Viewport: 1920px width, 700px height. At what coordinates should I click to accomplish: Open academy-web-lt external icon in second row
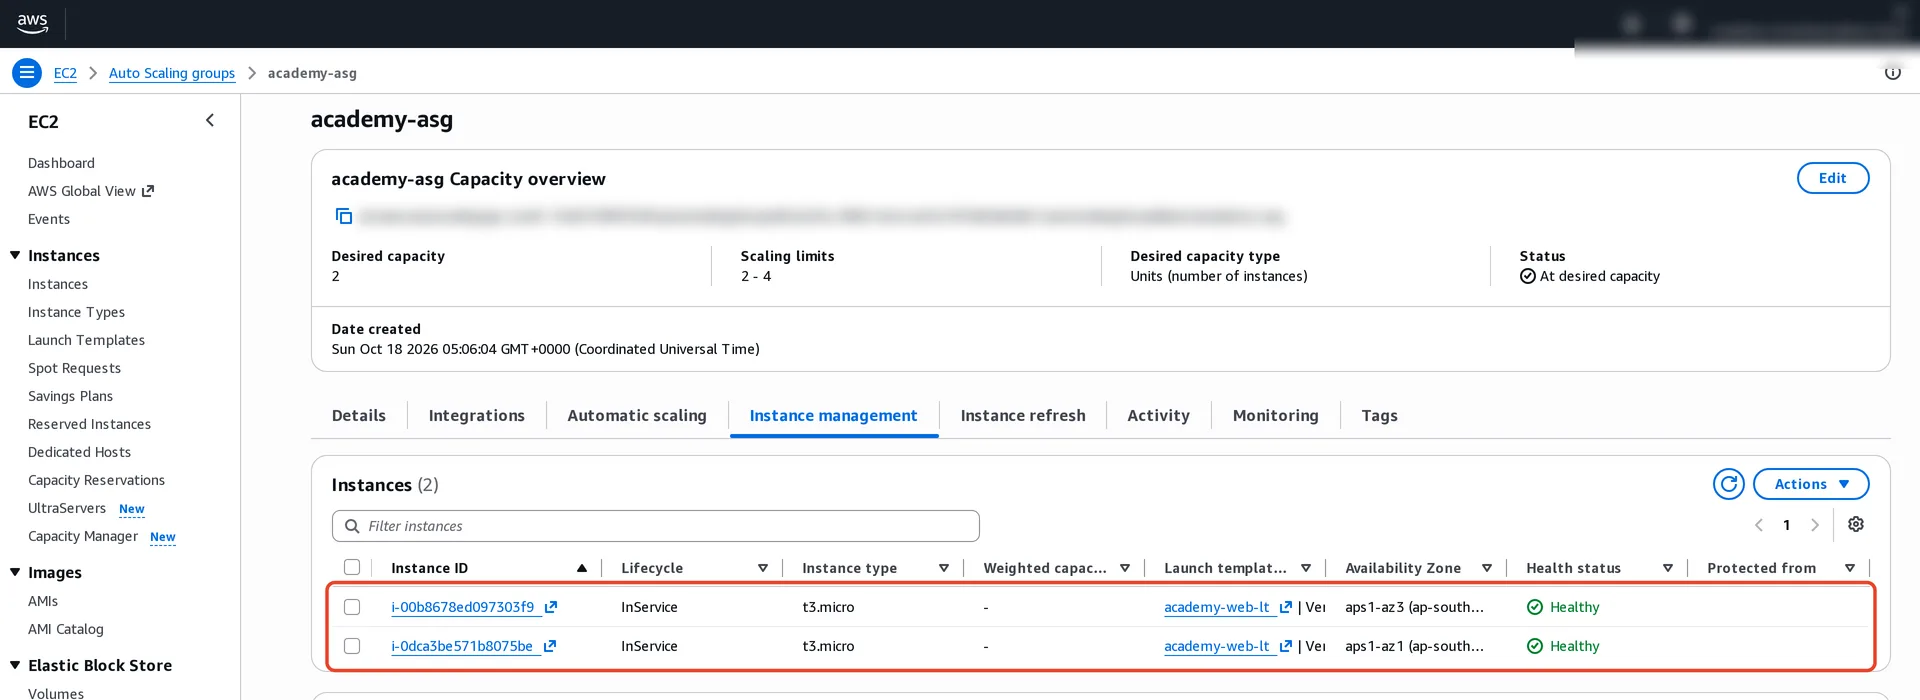1286,646
